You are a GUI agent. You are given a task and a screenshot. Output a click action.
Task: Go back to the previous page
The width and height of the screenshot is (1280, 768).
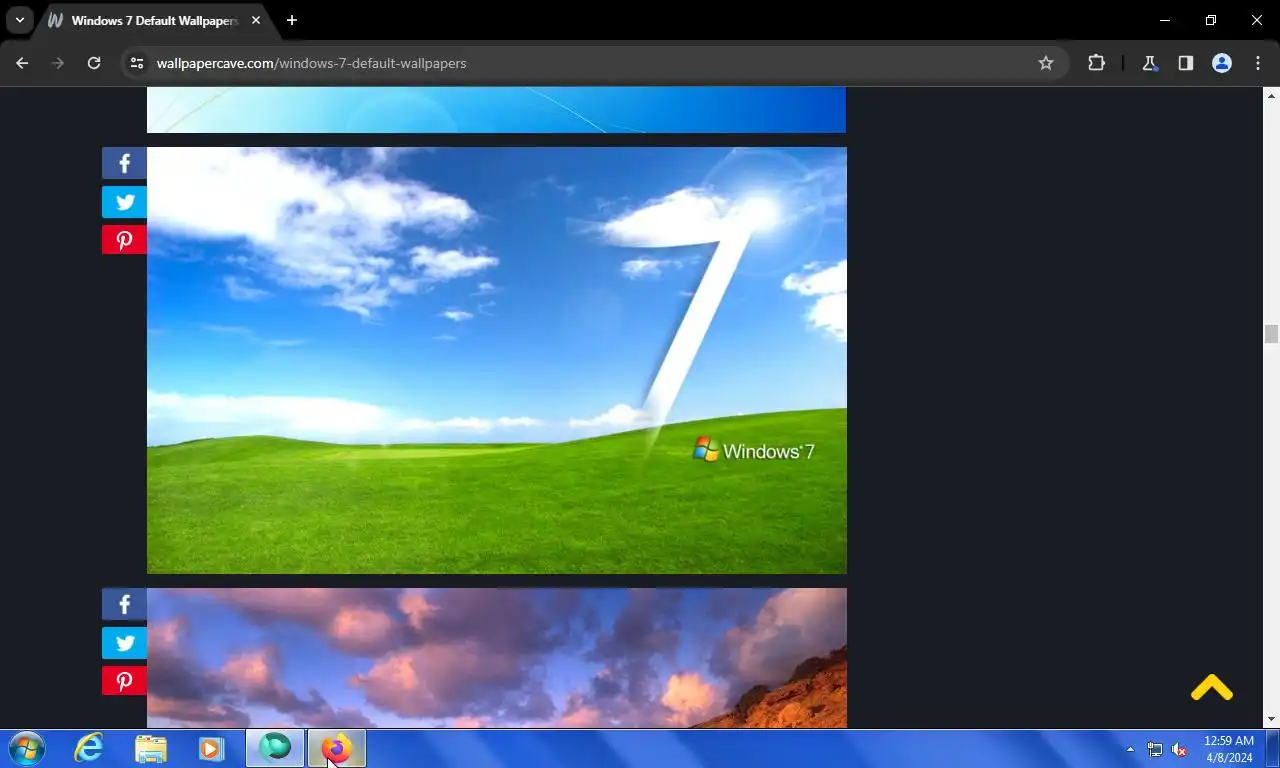(22, 63)
